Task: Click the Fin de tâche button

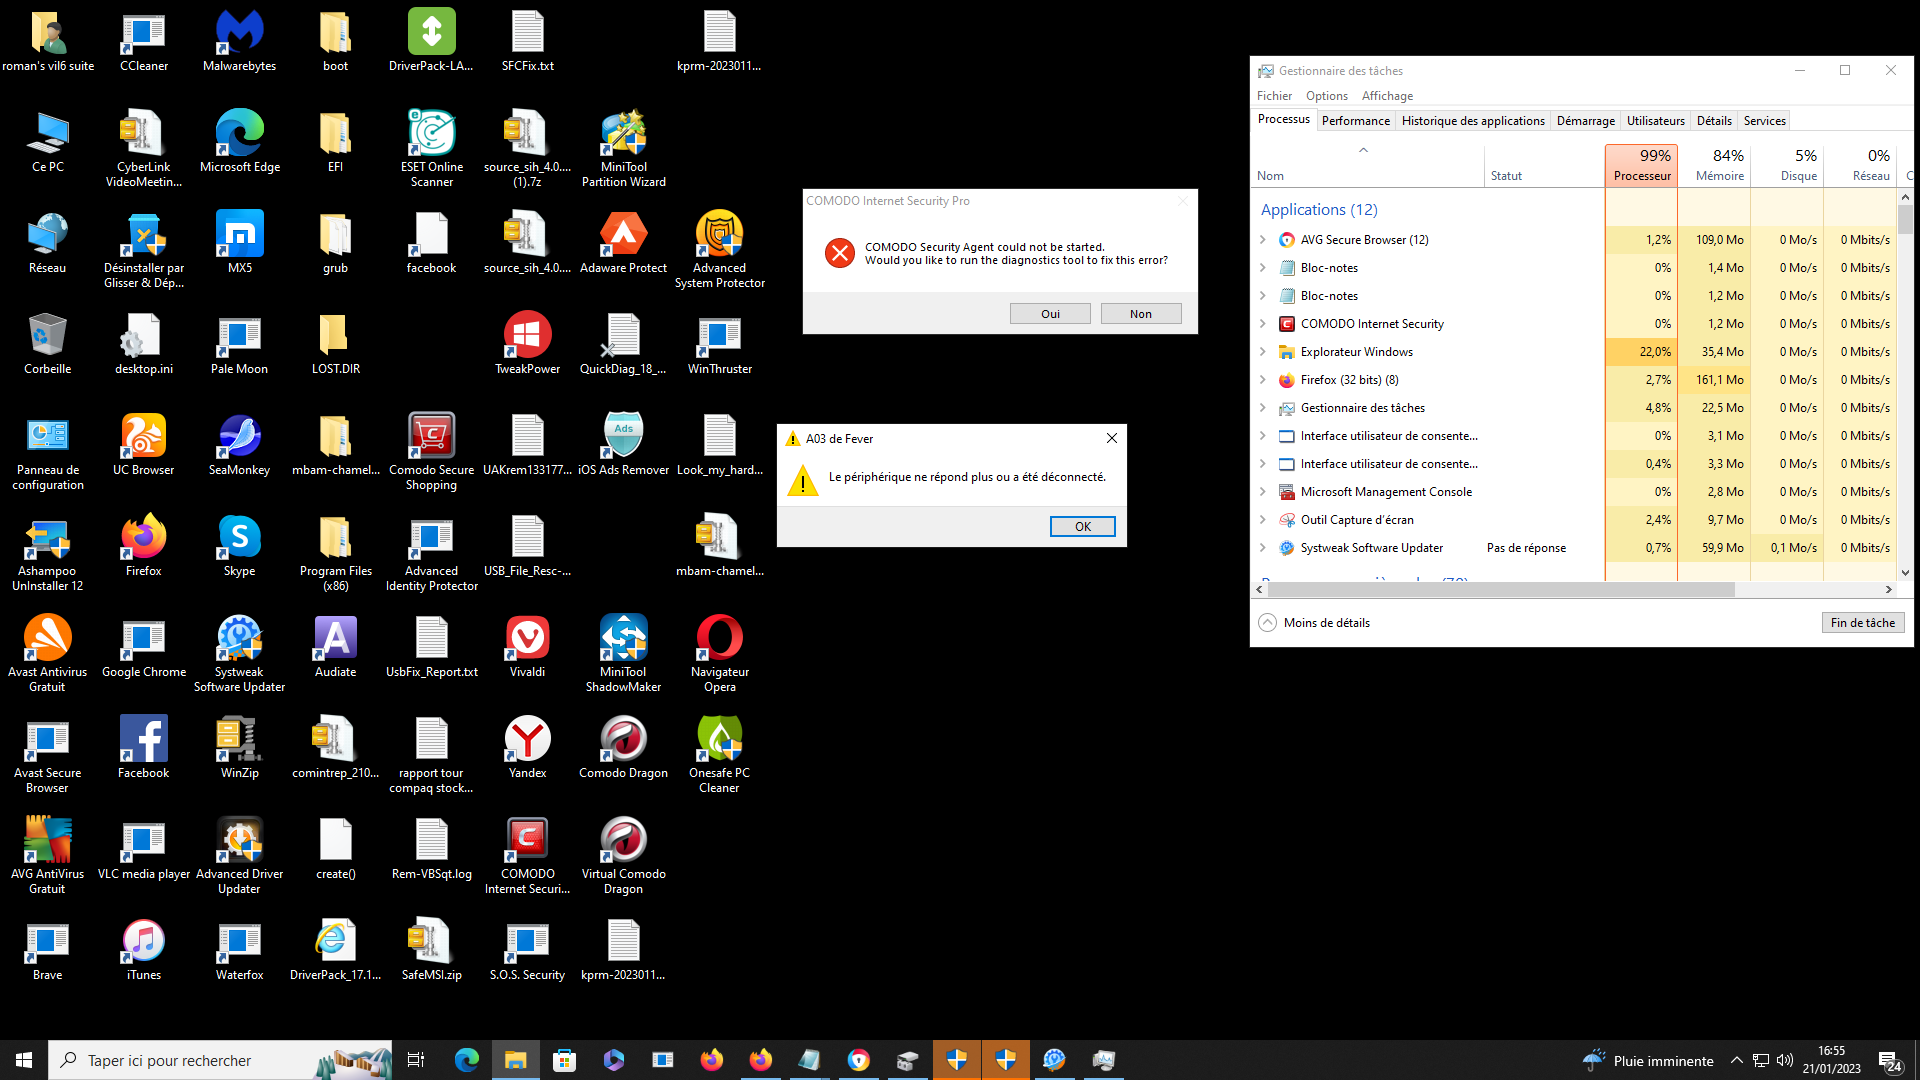Action: pos(1863,622)
